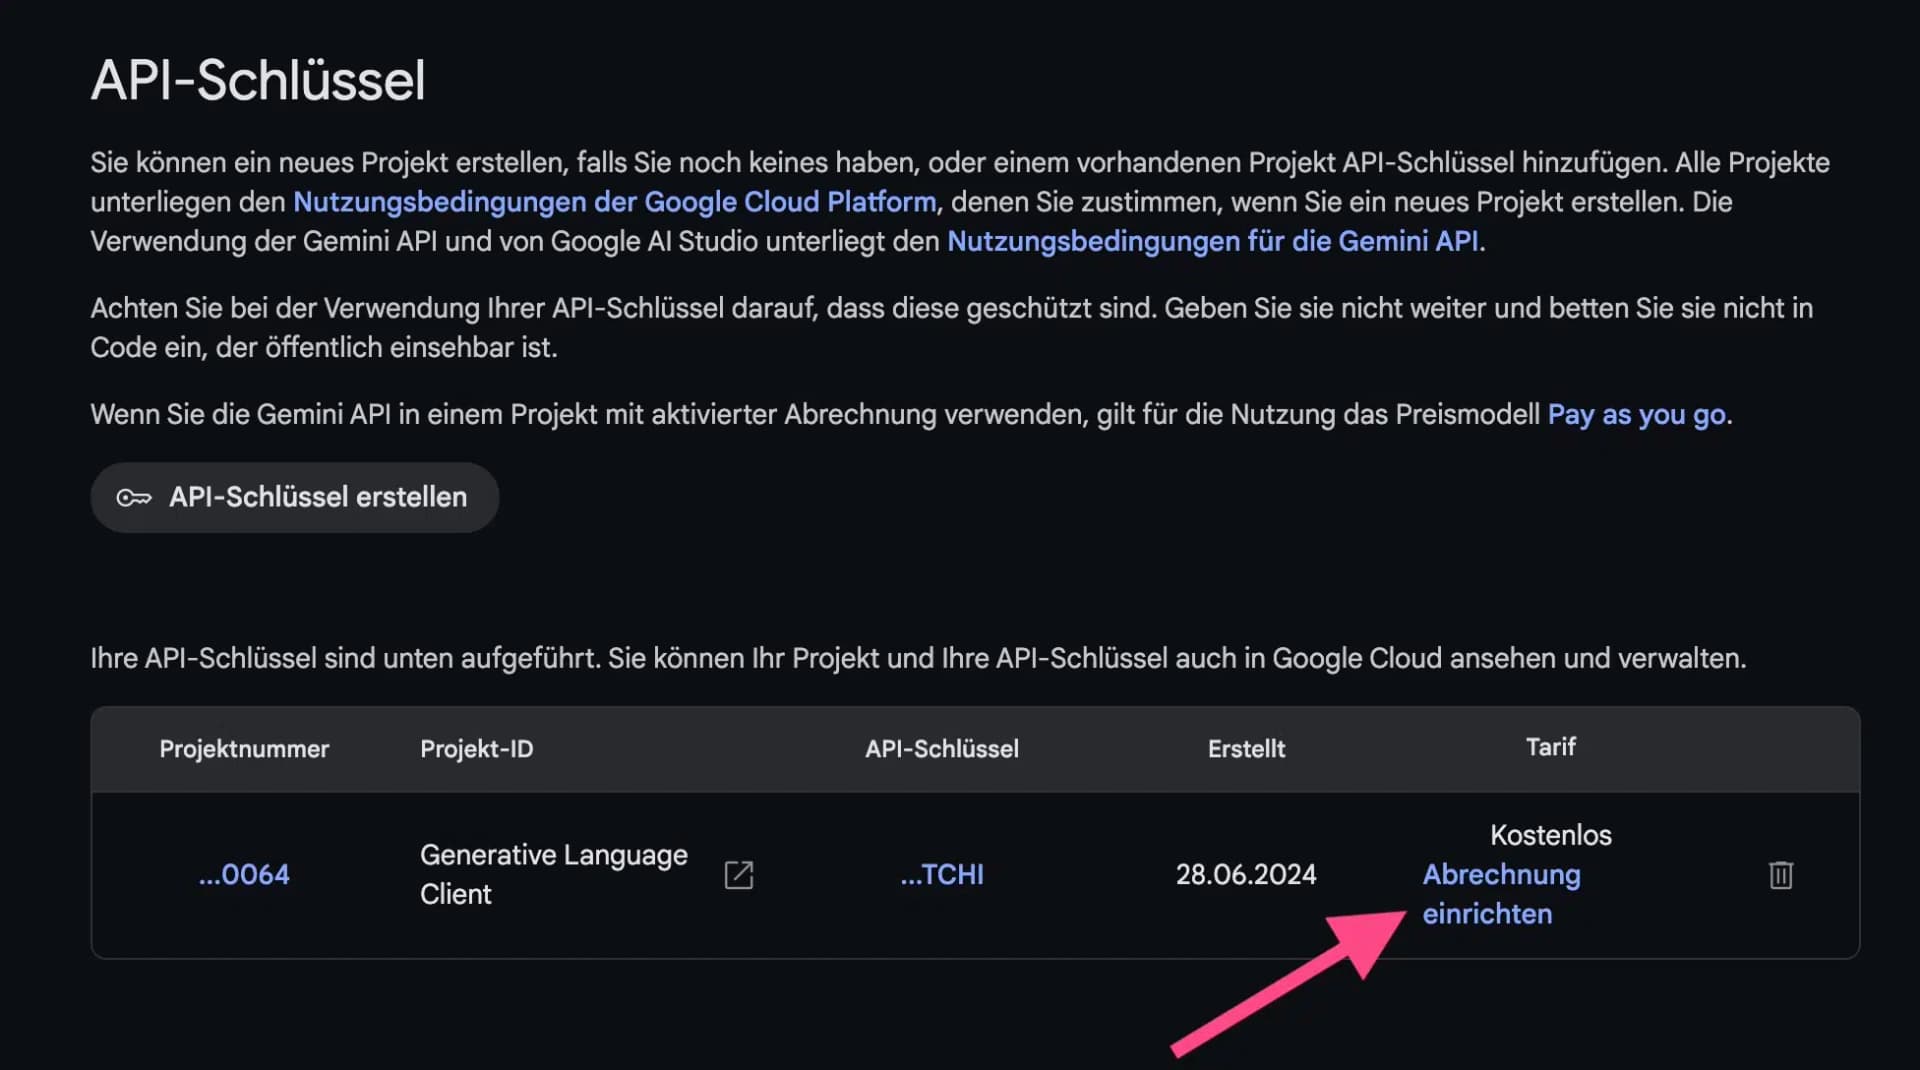1920x1070 pixels.
Task: Click the key icon on the create button
Action: [134, 497]
